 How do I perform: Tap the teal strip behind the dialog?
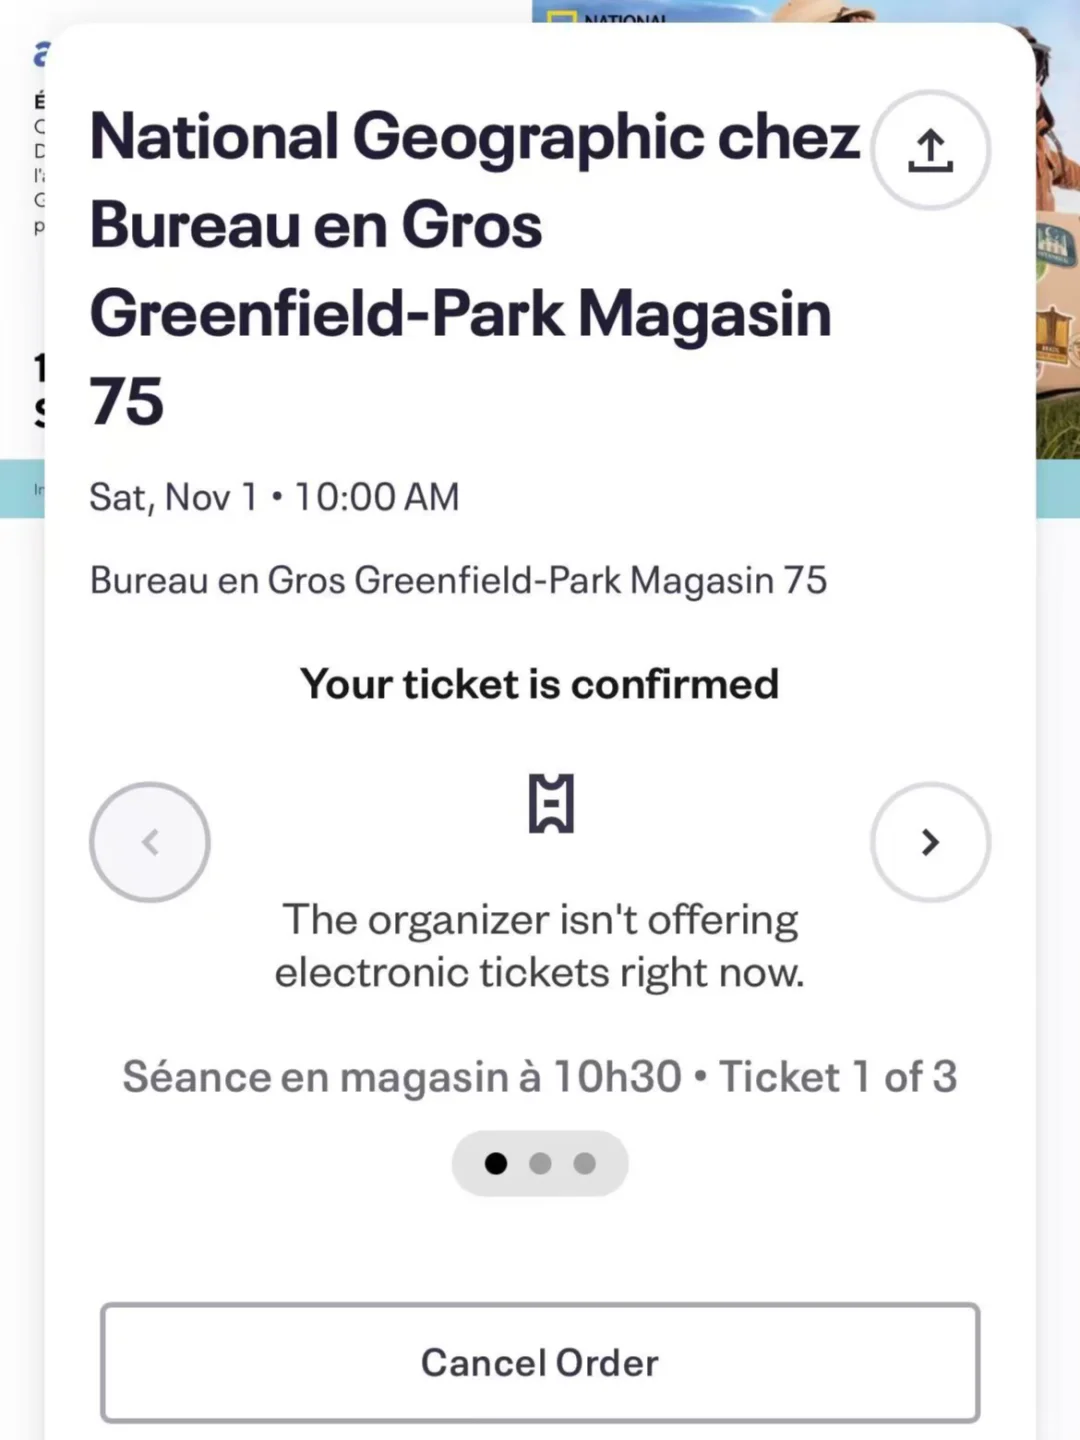click(x=1058, y=488)
